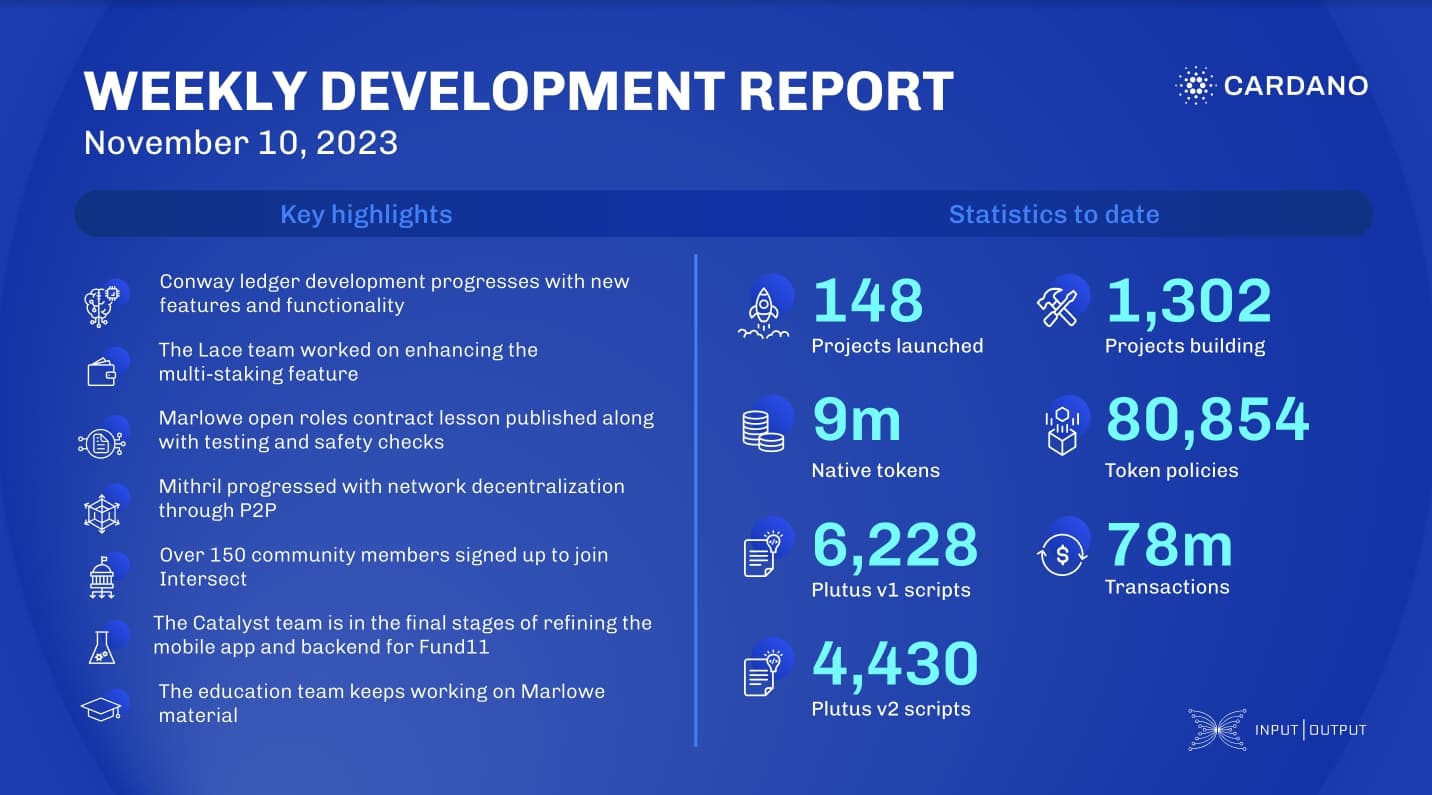The image size is (1432, 795).
Task: Click the Token policies label
Action: click(1171, 470)
